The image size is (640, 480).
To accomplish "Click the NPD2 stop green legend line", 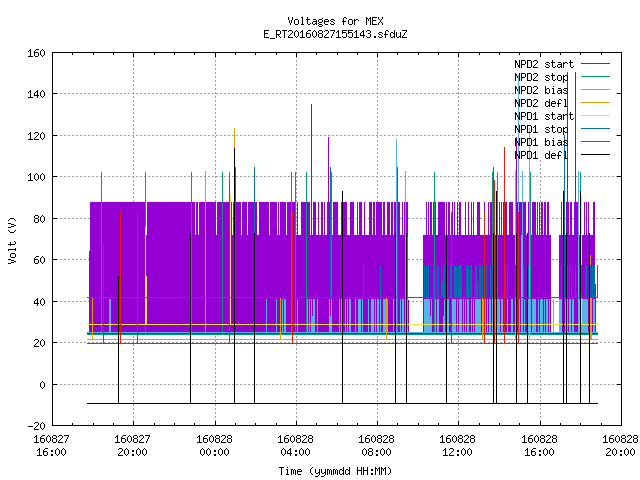I will (595, 77).
